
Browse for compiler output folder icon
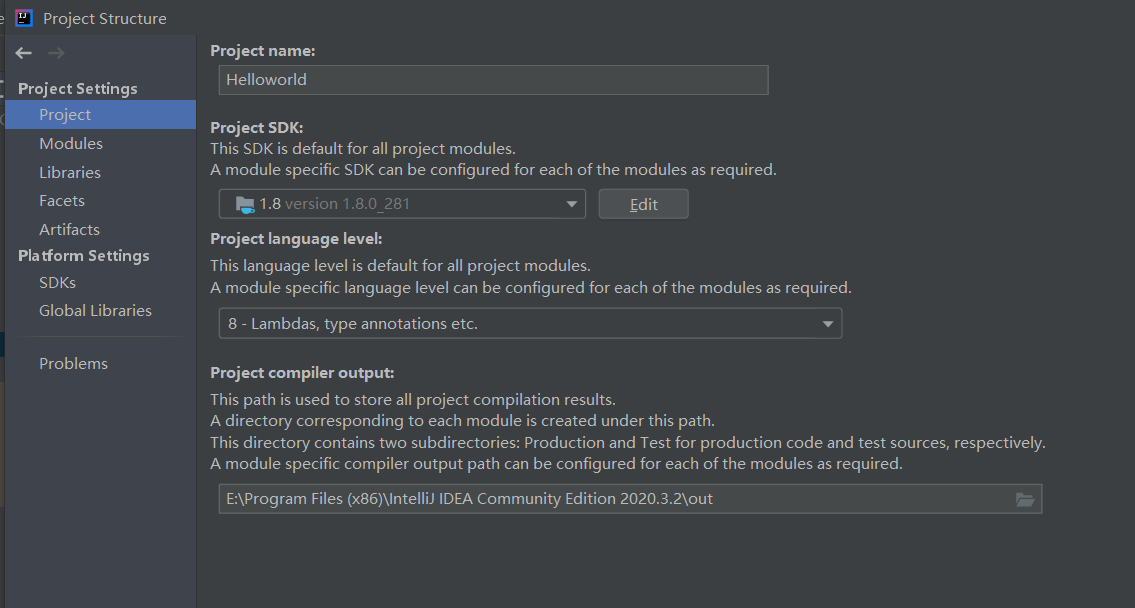coord(1025,499)
